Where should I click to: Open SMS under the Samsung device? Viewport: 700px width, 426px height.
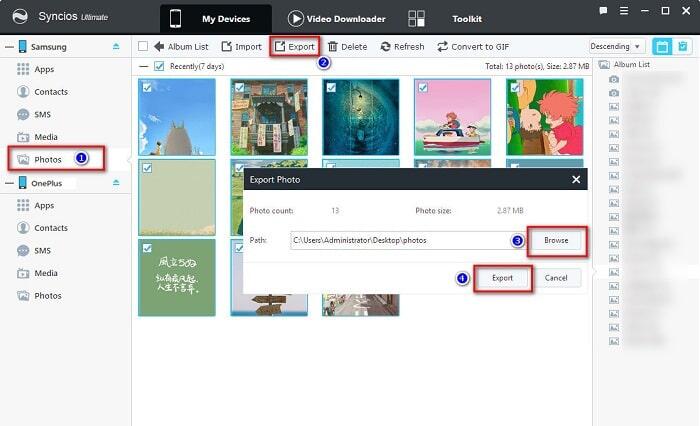click(44, 114)
